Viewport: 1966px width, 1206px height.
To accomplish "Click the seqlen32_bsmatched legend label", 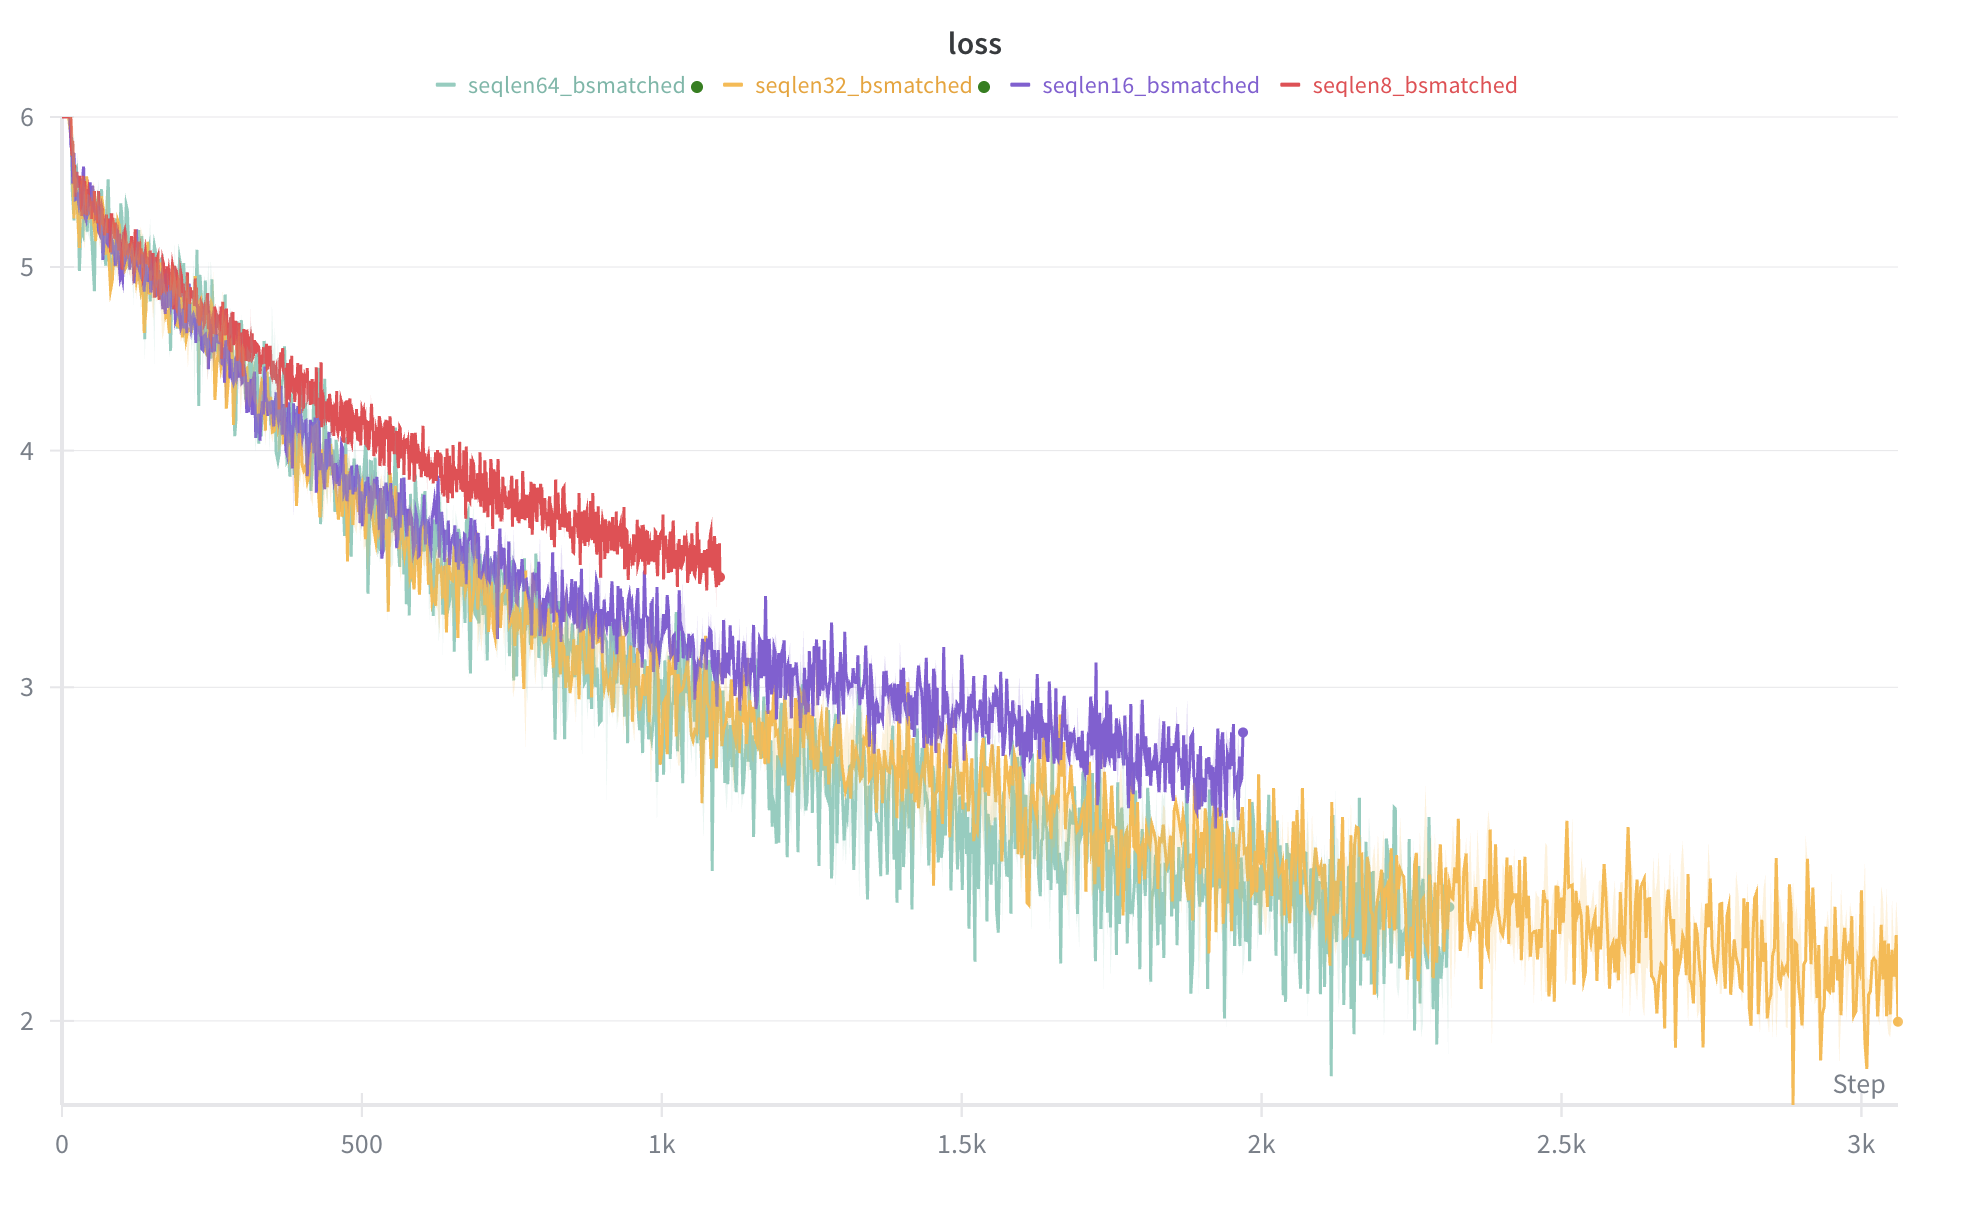I will pos(863,86).
